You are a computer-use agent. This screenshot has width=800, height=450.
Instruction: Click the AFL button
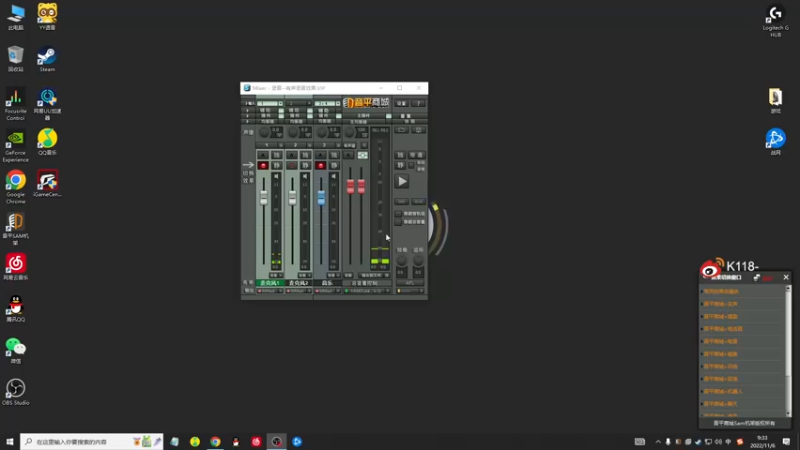pos(410,283)
